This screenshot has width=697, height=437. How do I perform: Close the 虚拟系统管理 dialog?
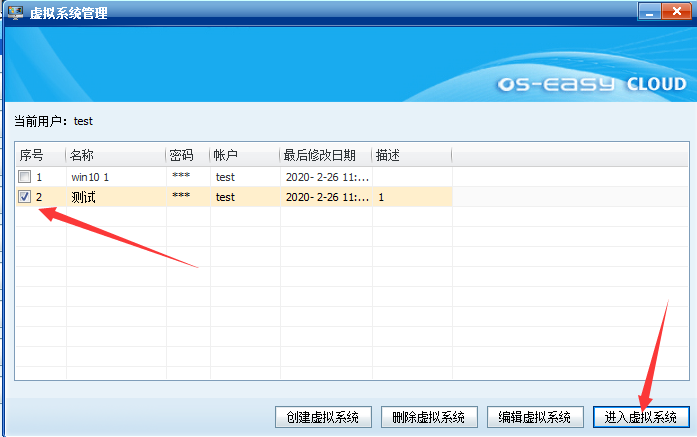[x=678, y=12]
